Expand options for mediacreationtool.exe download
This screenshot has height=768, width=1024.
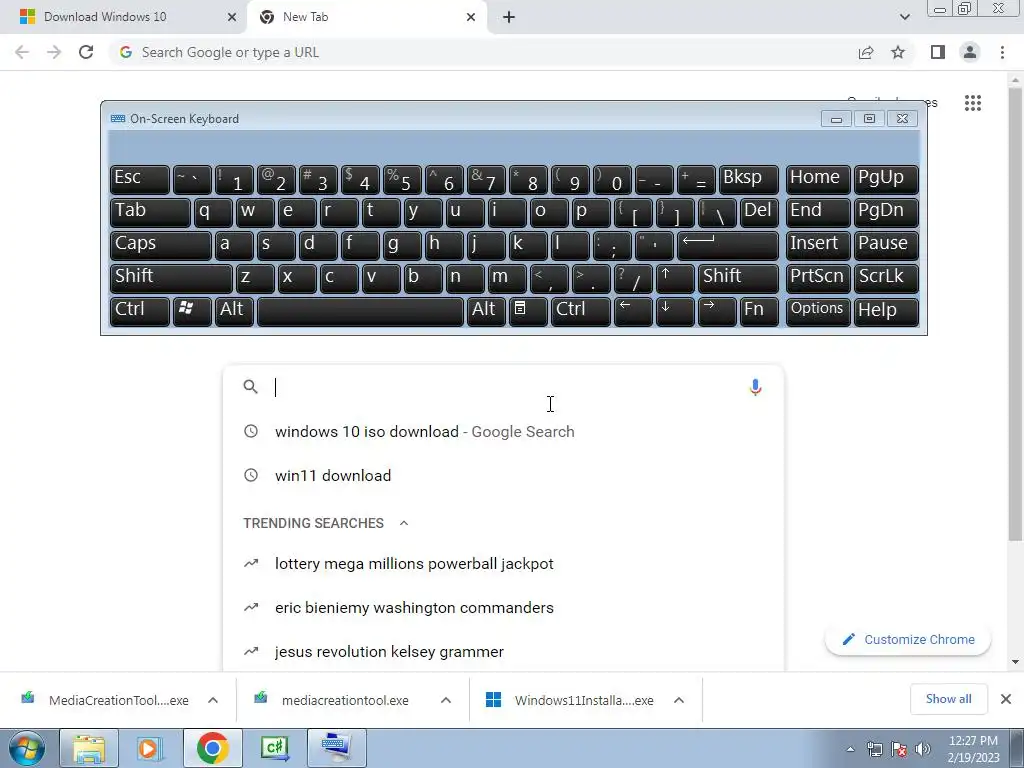click(x=446, y=700)
